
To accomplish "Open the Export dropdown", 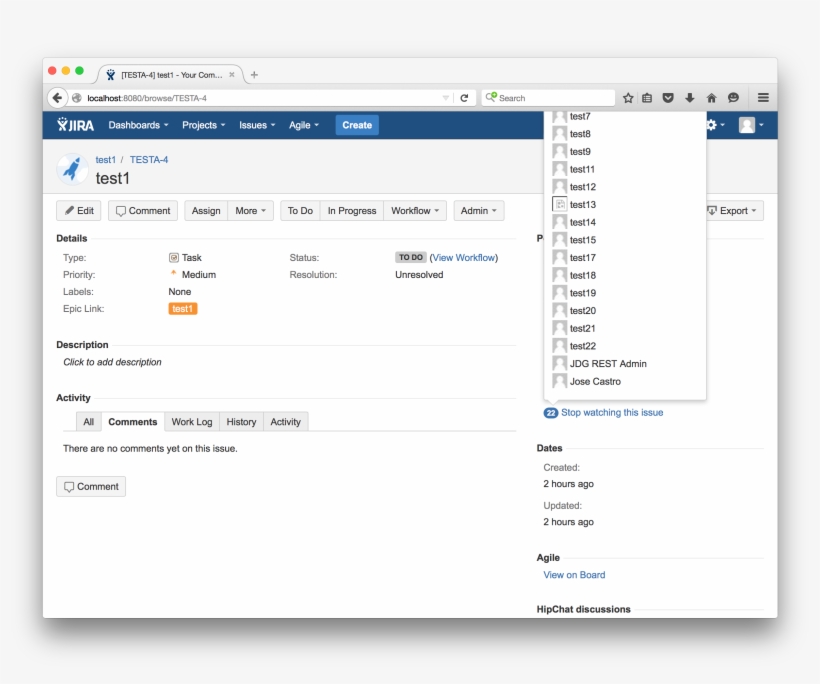I will 734,211.
